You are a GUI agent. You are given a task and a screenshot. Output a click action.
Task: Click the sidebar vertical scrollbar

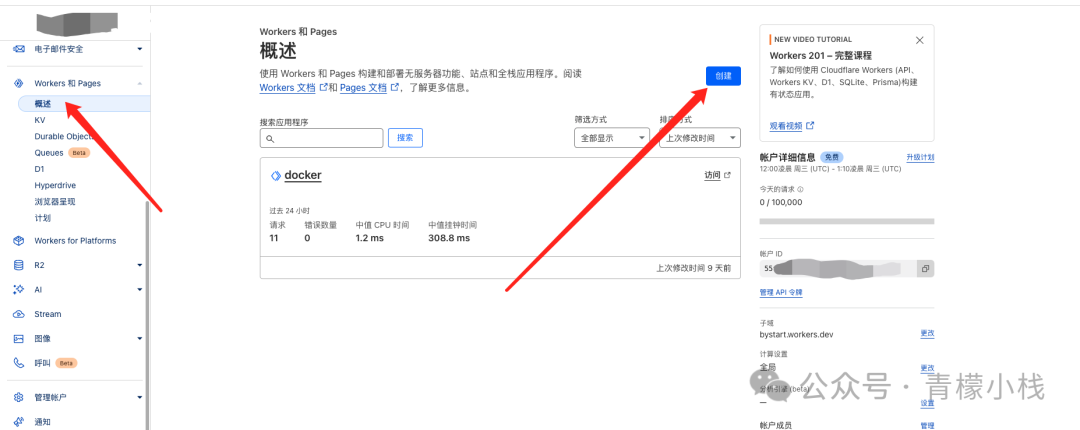tap(147, 316)
